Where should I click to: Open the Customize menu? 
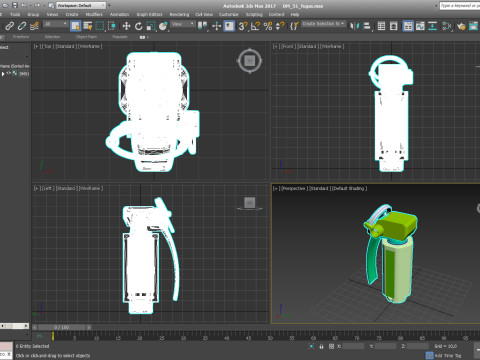[229, 15]
